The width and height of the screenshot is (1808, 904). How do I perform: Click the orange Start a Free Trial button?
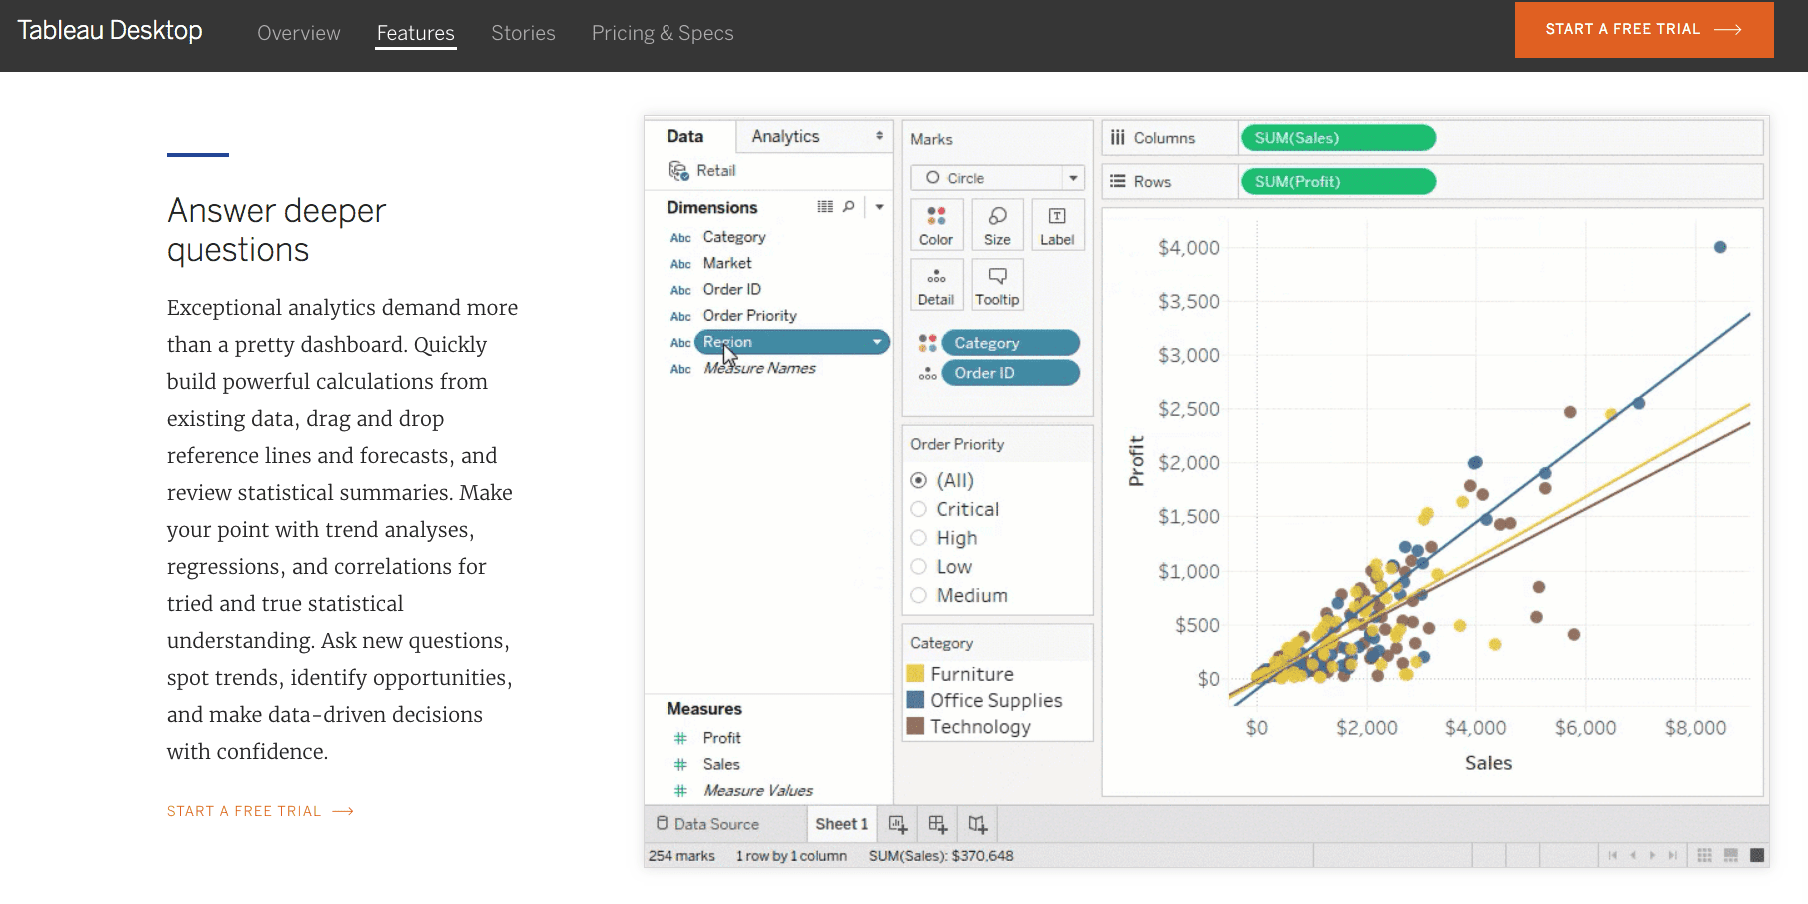click(1644, 30)
